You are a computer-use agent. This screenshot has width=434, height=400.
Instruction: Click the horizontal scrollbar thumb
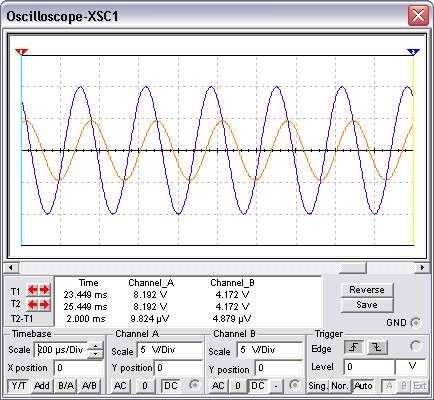click(x=353, y=267)
